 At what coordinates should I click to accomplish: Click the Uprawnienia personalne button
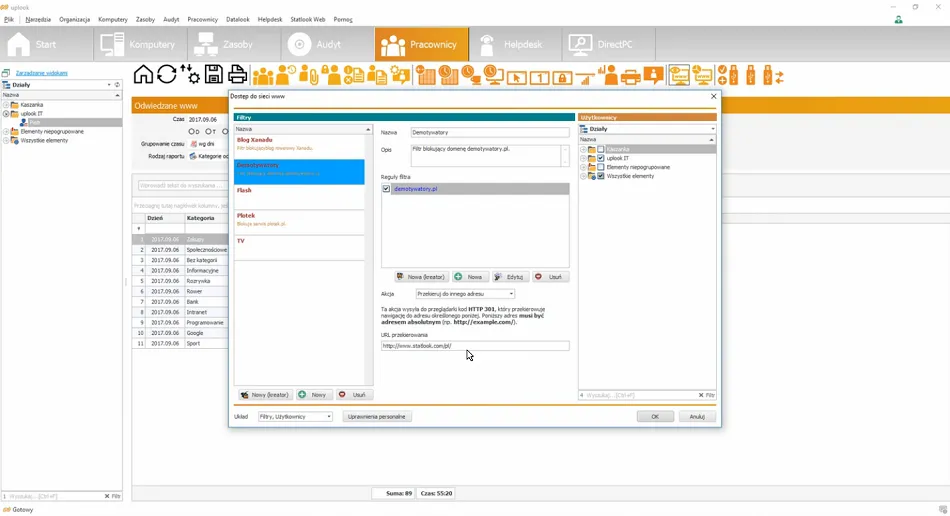(377, 416)
